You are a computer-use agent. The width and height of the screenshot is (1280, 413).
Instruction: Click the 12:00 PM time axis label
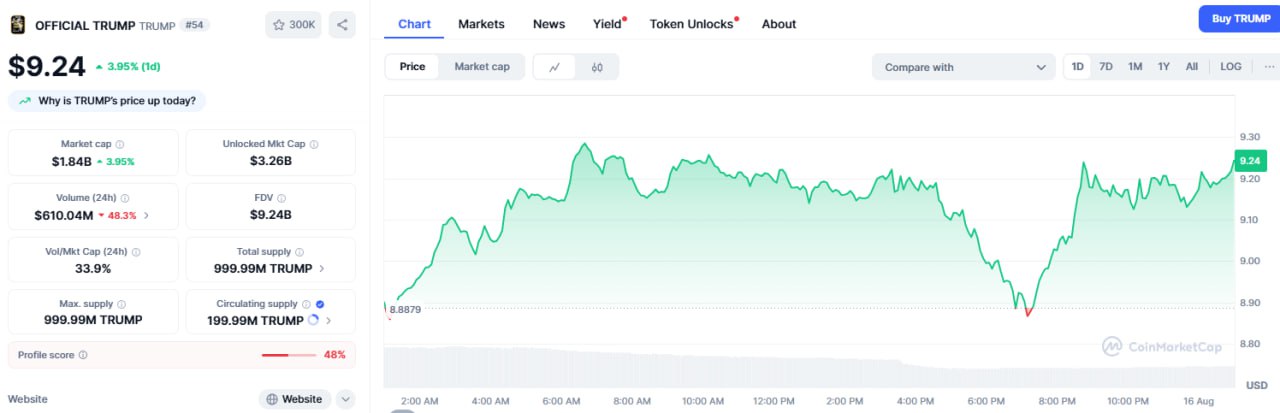click(774, 401)
